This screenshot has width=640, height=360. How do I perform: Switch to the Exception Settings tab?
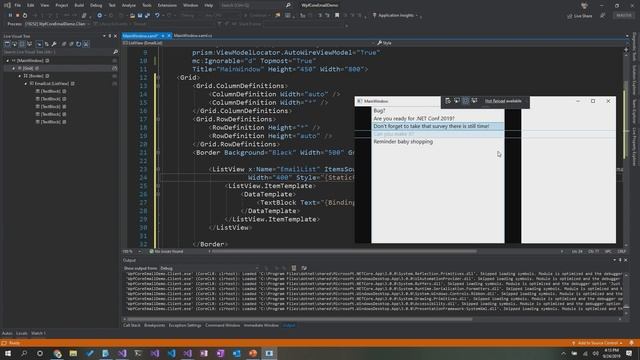coord(185,325)
